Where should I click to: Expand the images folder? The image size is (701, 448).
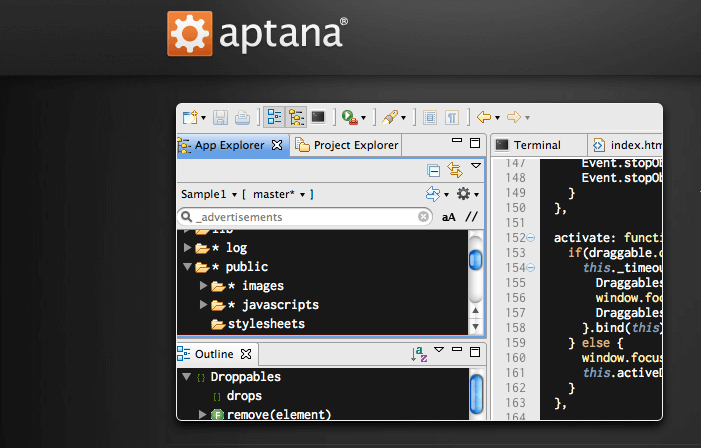203,285
